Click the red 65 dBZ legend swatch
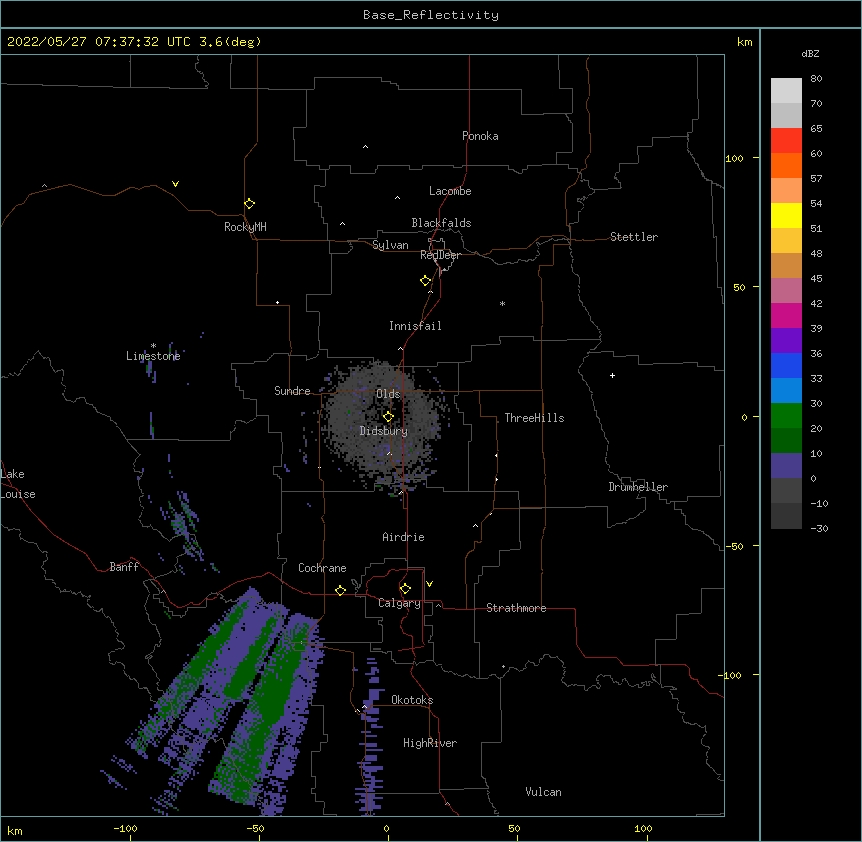 (x=786, y=140)
